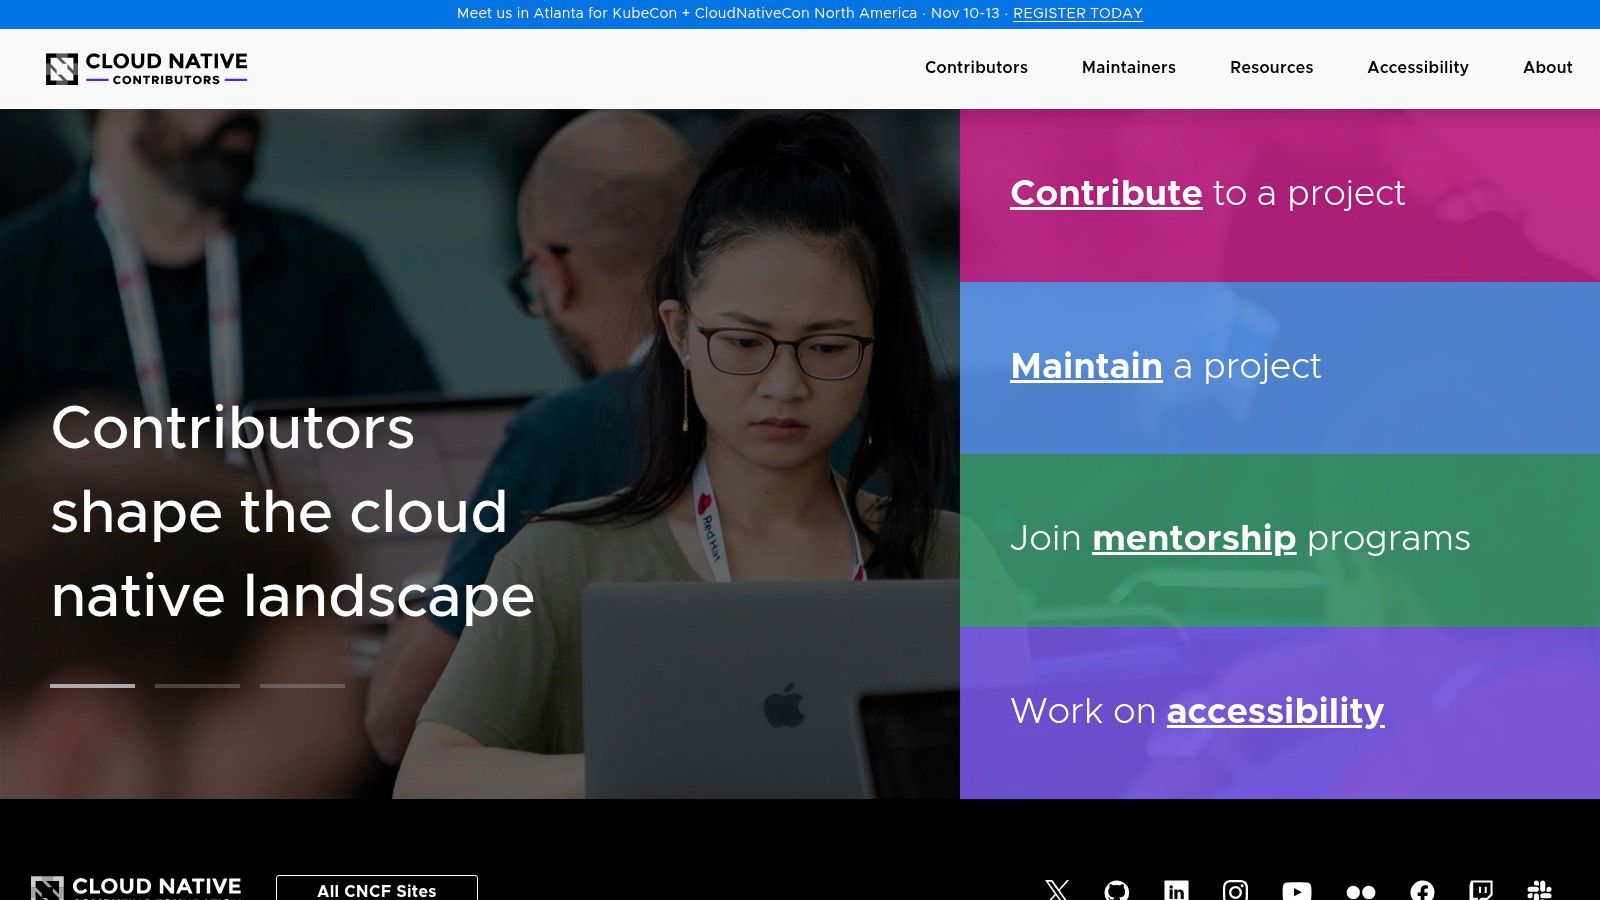Click the Cloud Native Contributors header logo
Image resolution: width=1600 pixels, height=900 pixels.
pos(147,68)
